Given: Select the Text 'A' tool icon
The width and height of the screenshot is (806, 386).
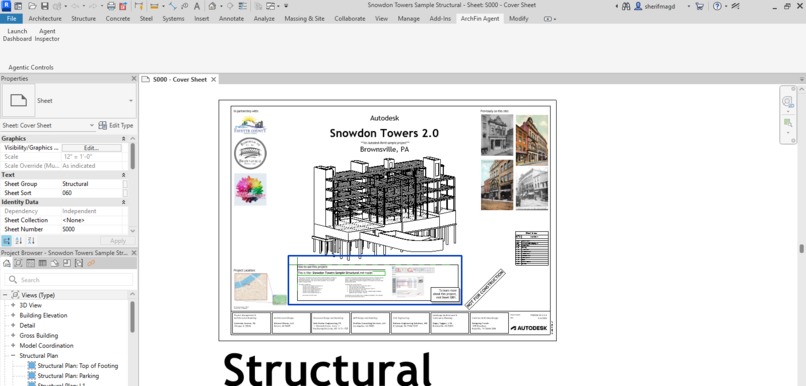Looking at the screenshot, I should [196, 6].
